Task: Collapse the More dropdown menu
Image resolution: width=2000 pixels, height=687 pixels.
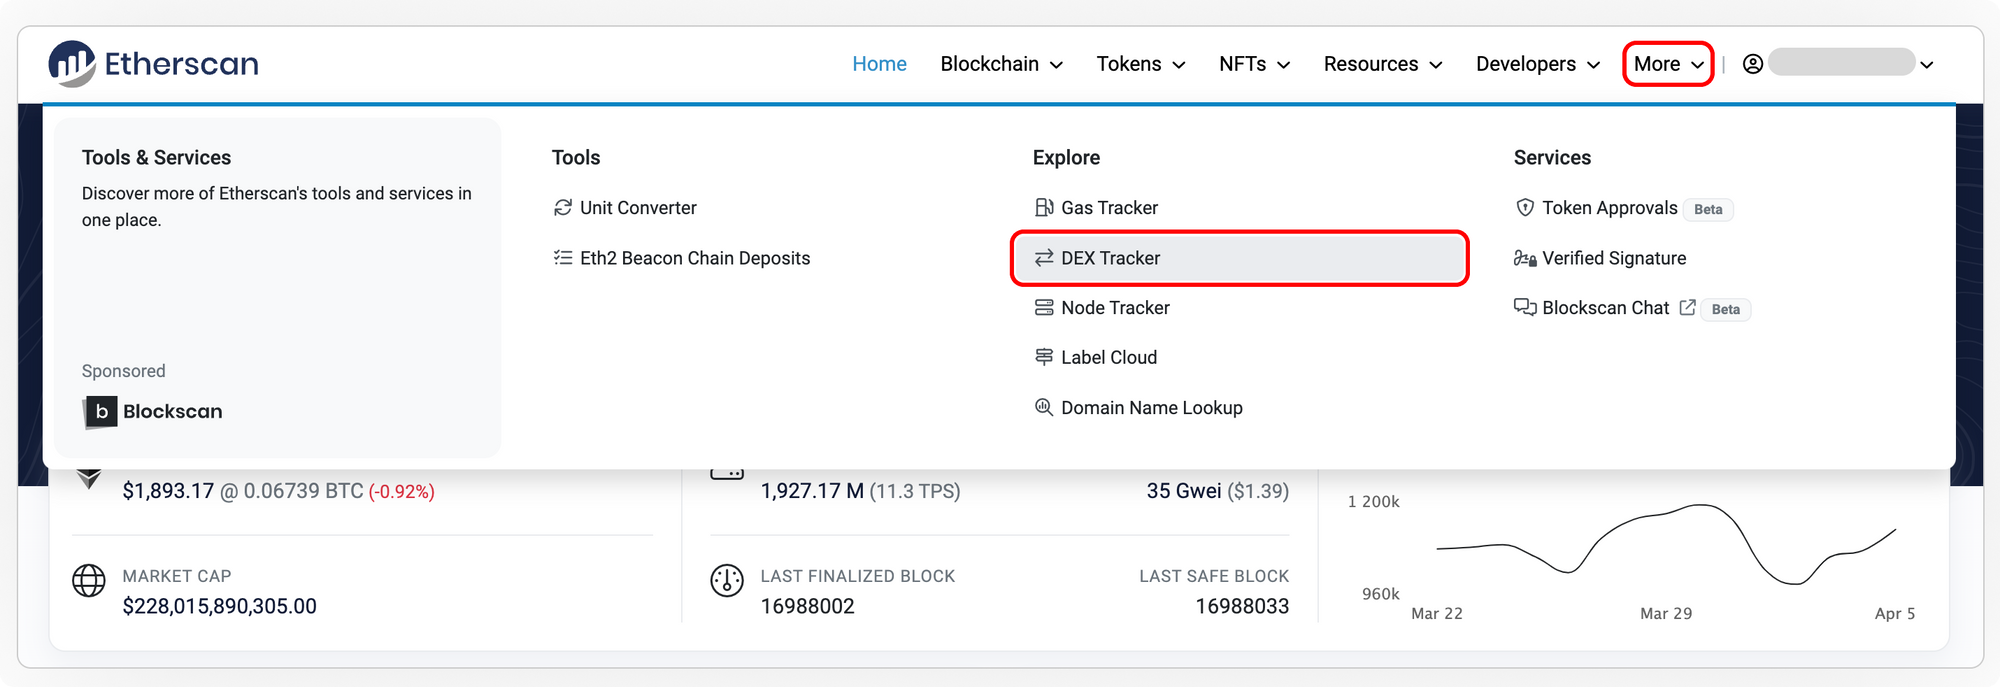Action: tap(1668, 64)
